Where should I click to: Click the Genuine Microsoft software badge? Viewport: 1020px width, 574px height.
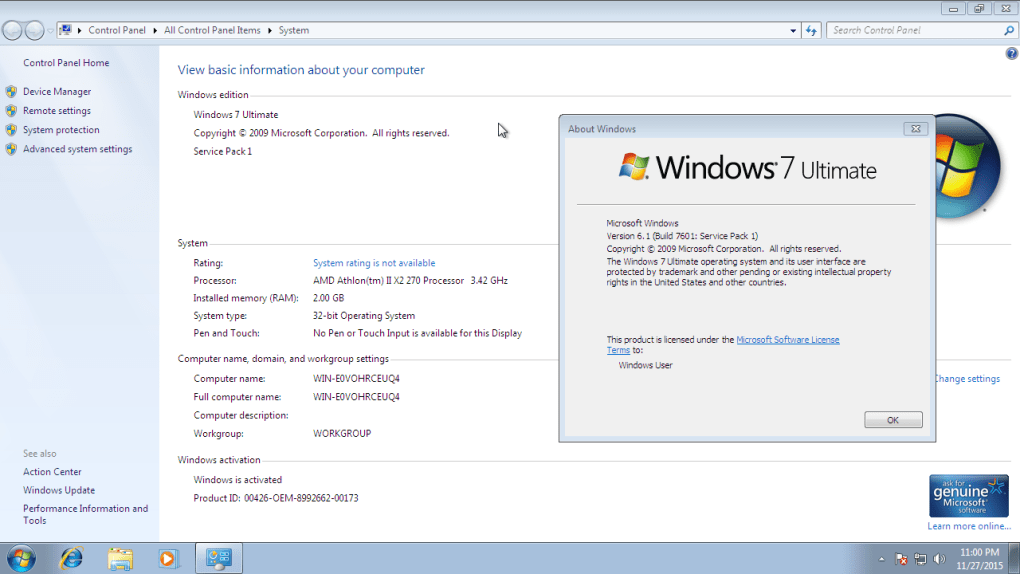[969, 496]
